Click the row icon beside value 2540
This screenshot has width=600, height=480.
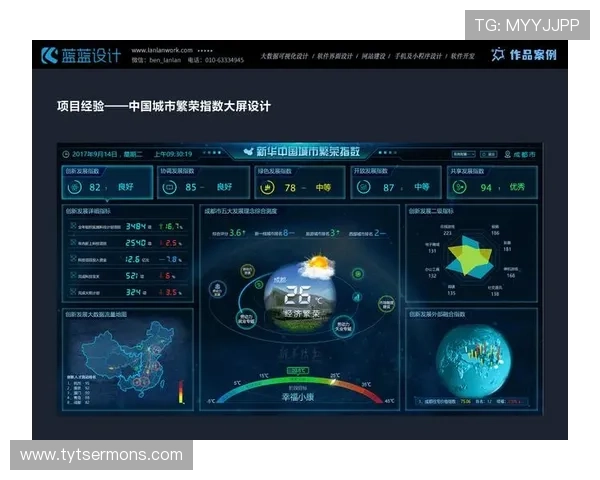(x=73, y=242)
